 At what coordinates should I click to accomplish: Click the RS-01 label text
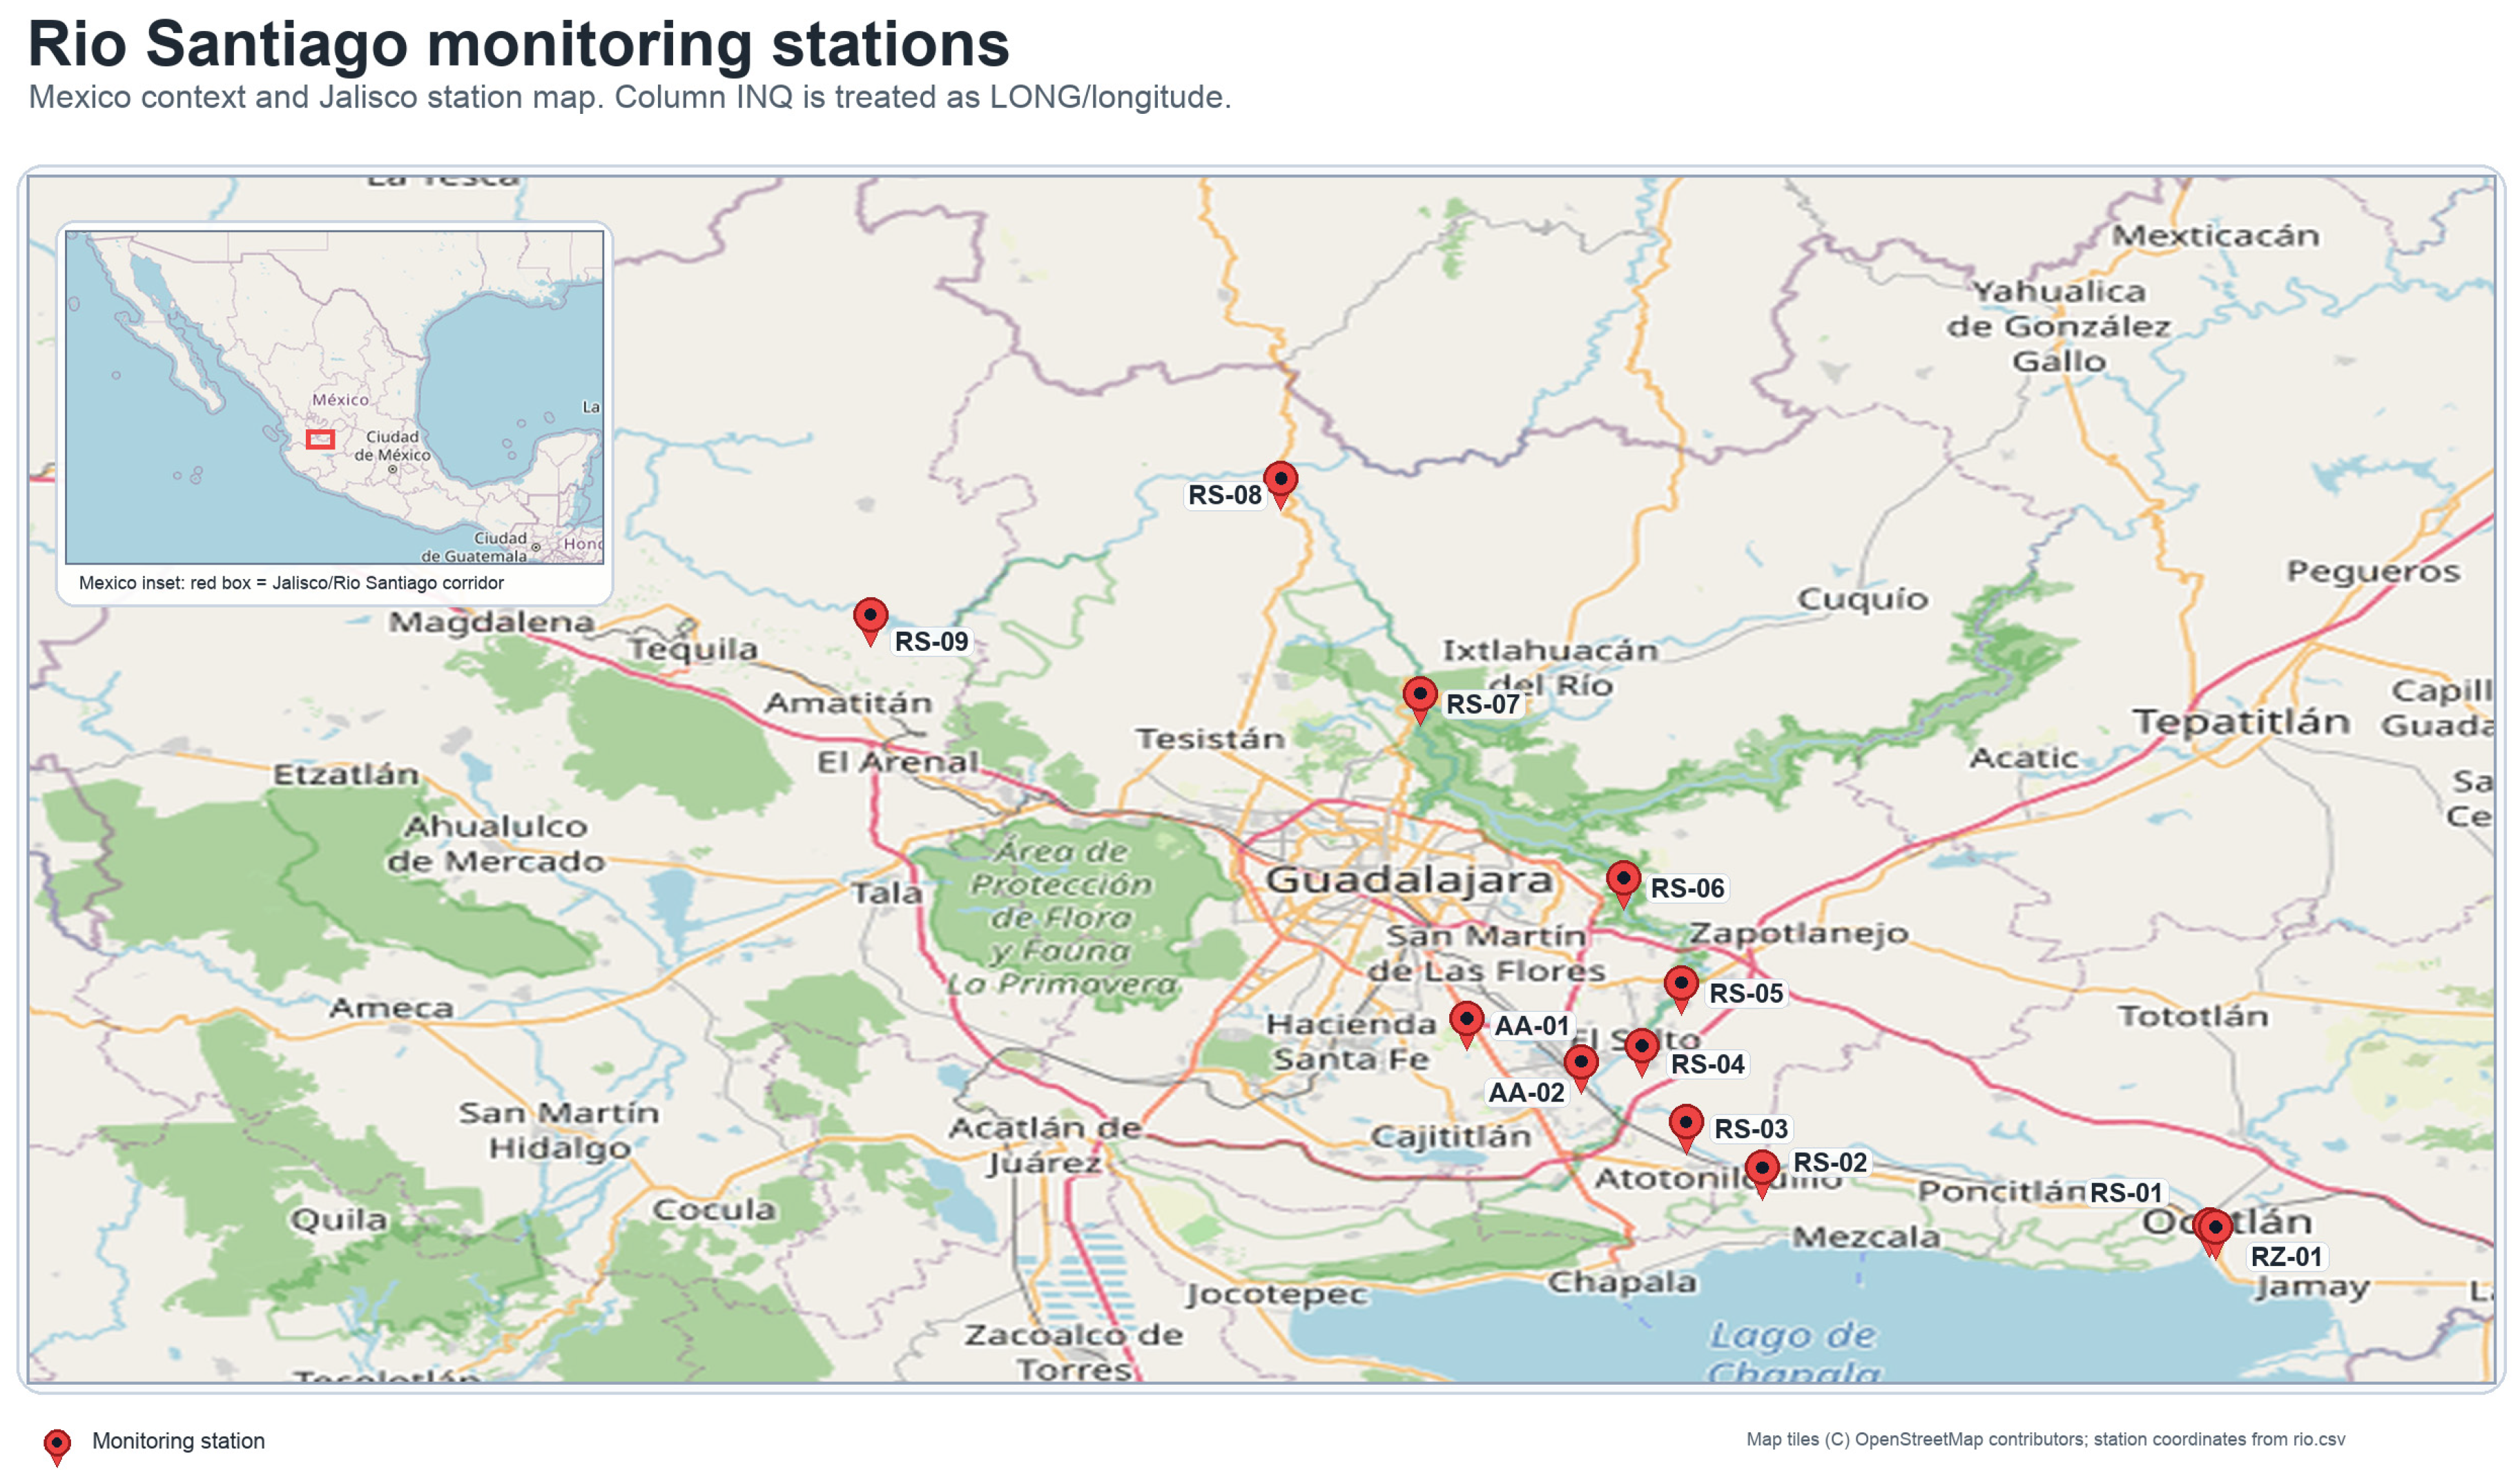tap(2126, 1193)
